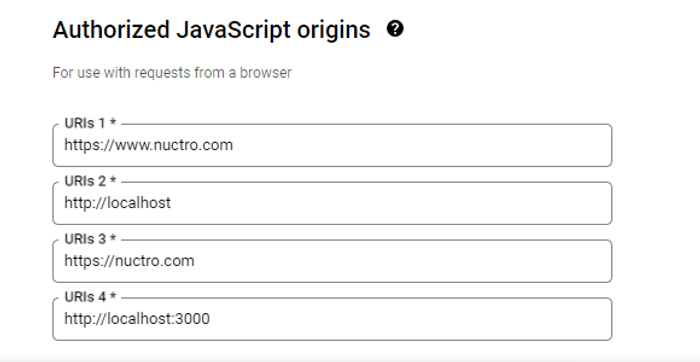
Task: Click the word "JavaScript" in the heading
Action: [x=233, y=30]
